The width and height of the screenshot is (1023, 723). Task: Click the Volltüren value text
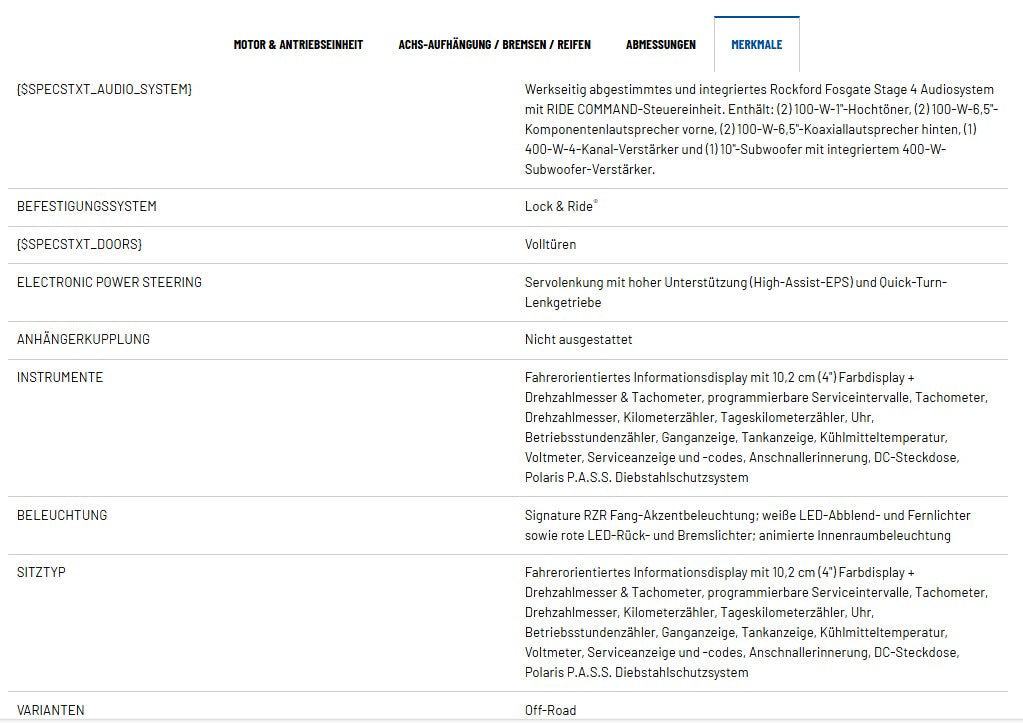click(x=550, y=244)
